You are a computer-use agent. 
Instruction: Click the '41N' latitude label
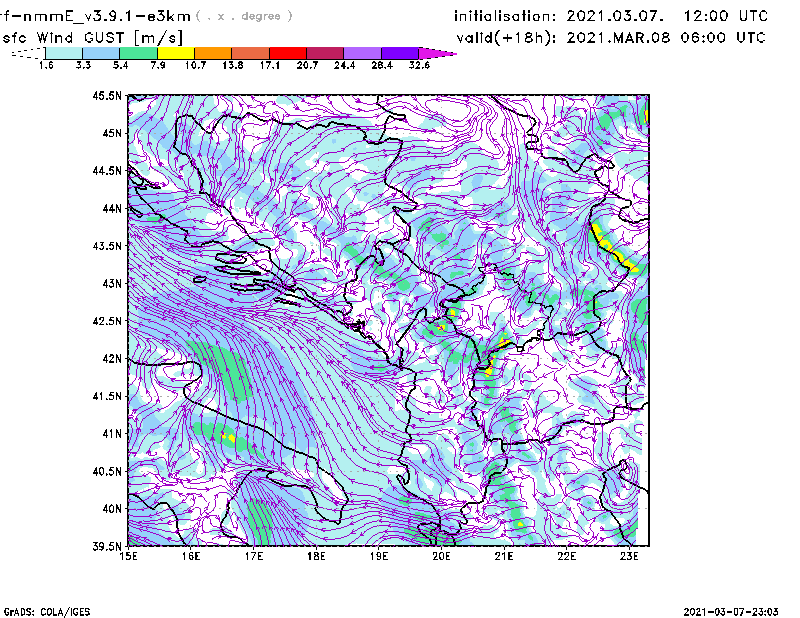[112, 434]
